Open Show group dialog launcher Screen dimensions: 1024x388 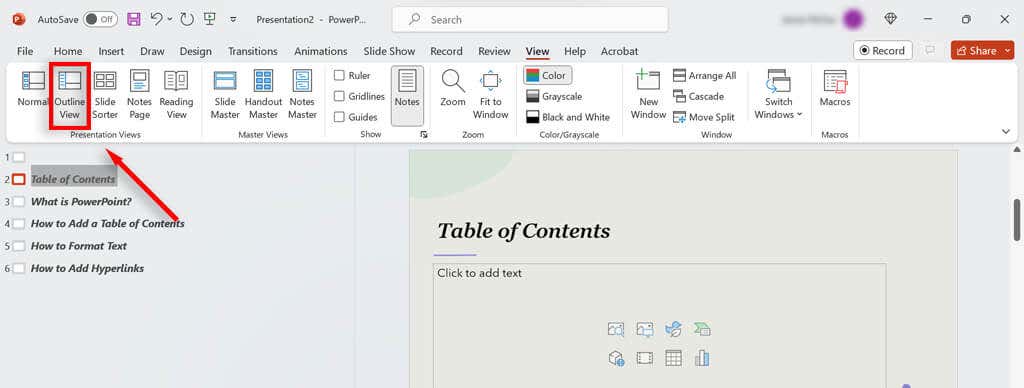point(424,134)
